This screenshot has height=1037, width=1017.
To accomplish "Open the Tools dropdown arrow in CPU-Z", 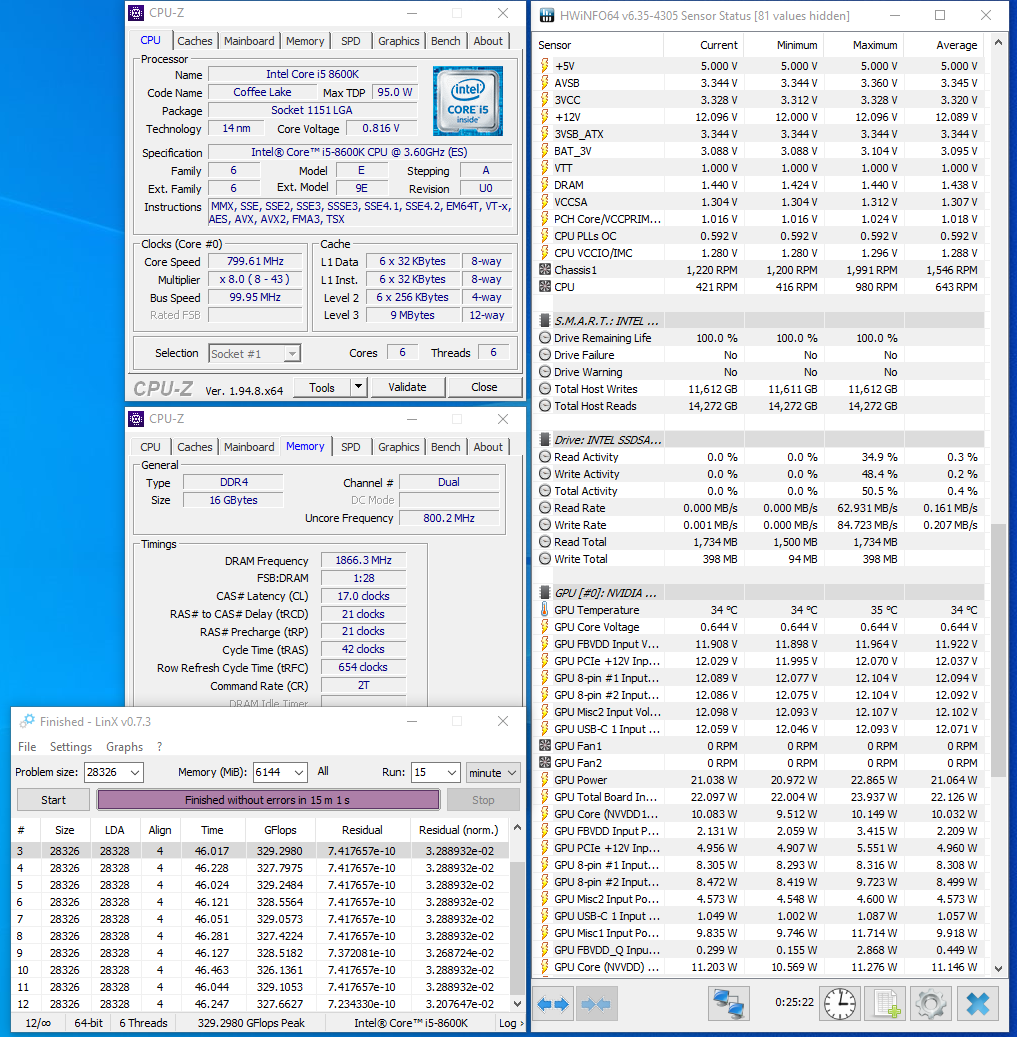I will pyautogui.click(x=358, y=387).
